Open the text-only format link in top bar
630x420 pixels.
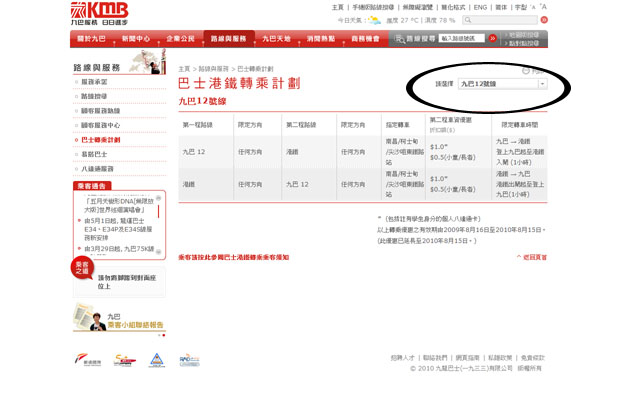point(453,7)
